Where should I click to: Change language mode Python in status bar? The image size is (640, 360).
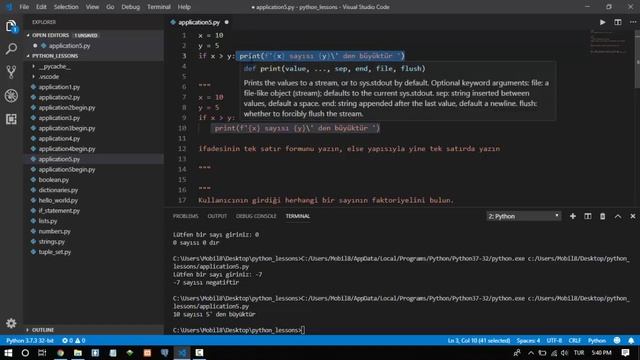tap(597, 340)
